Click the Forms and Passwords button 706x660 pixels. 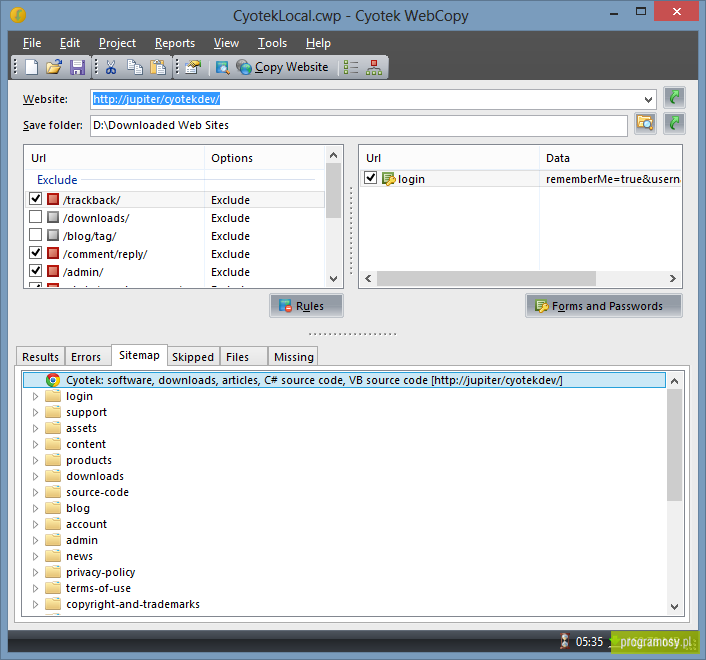604,306
